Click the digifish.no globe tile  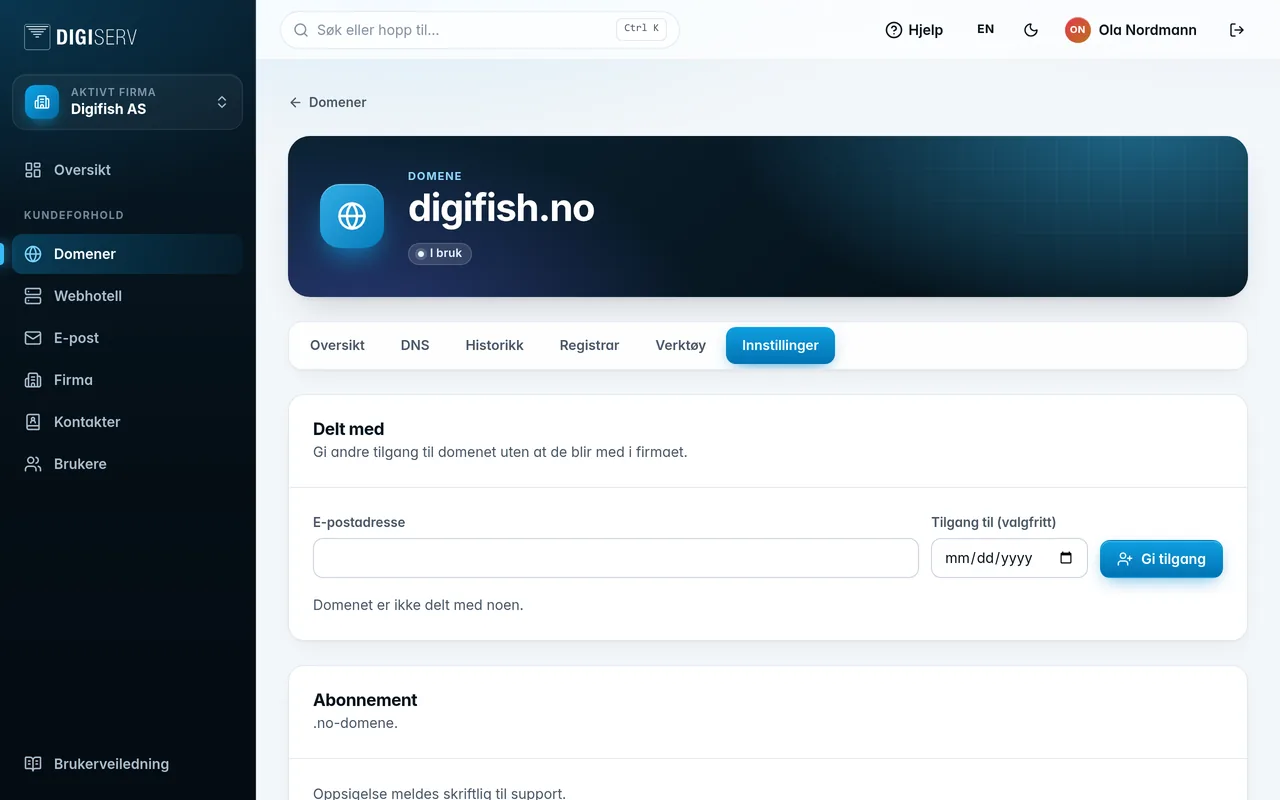click(x=352, y=216)
